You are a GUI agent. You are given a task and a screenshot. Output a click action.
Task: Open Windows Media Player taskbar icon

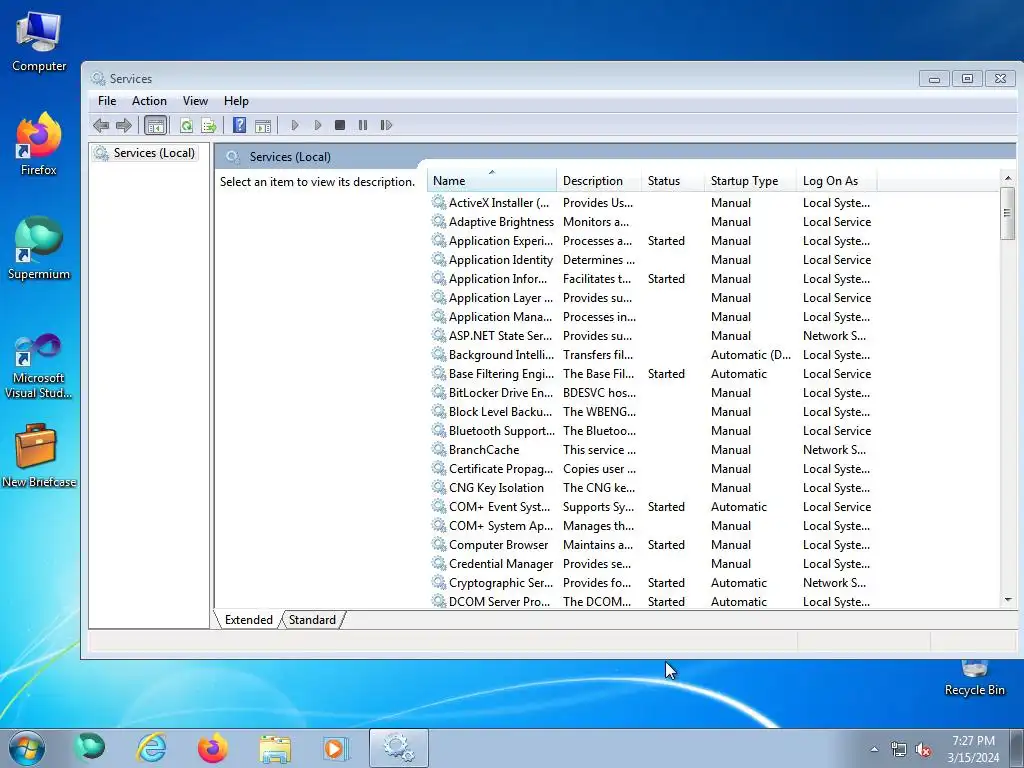click(336, 748)
